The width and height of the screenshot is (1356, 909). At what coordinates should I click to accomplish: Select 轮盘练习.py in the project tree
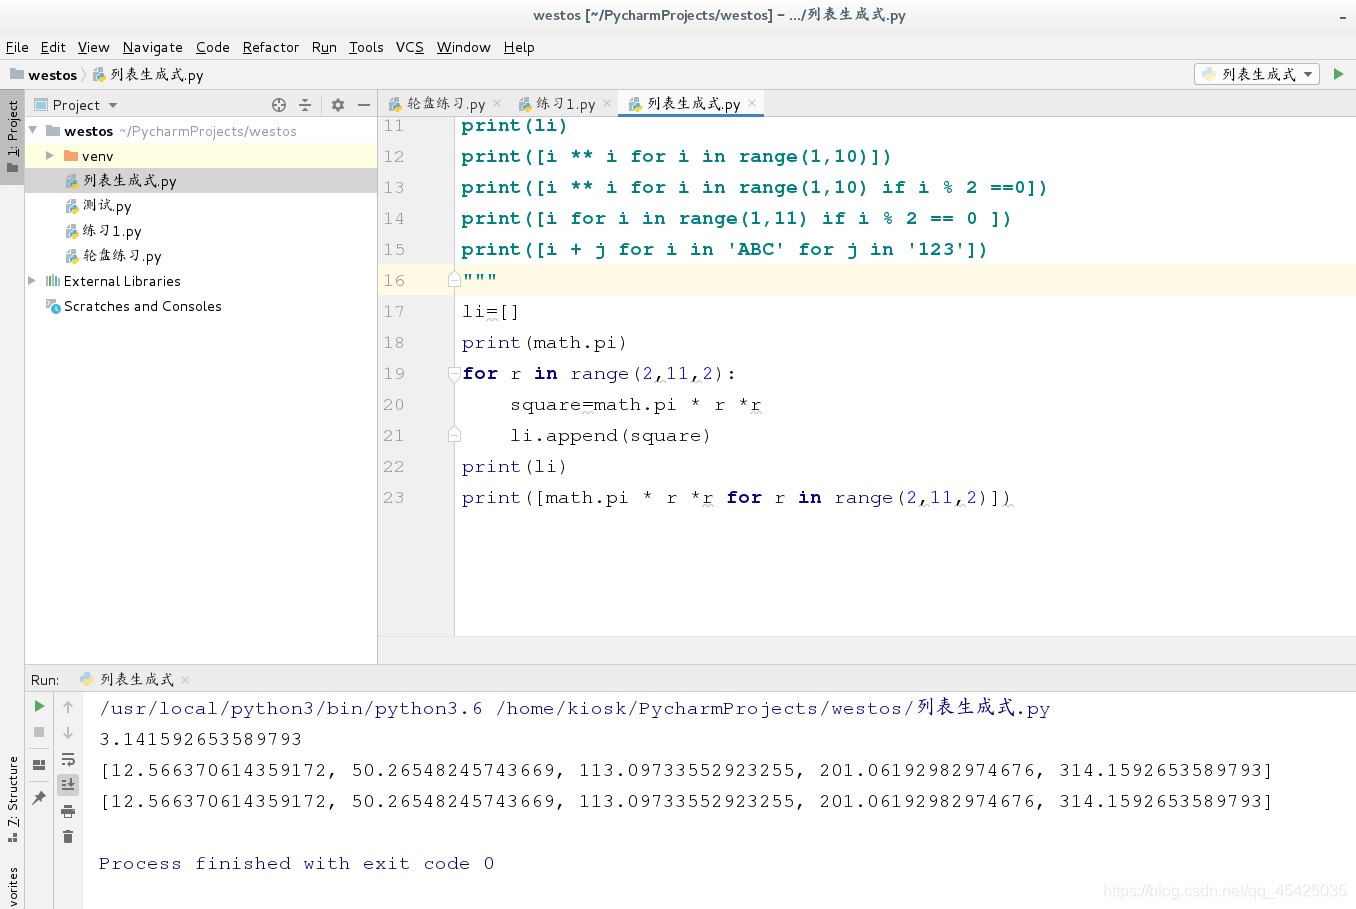click(x=121, y=256)
